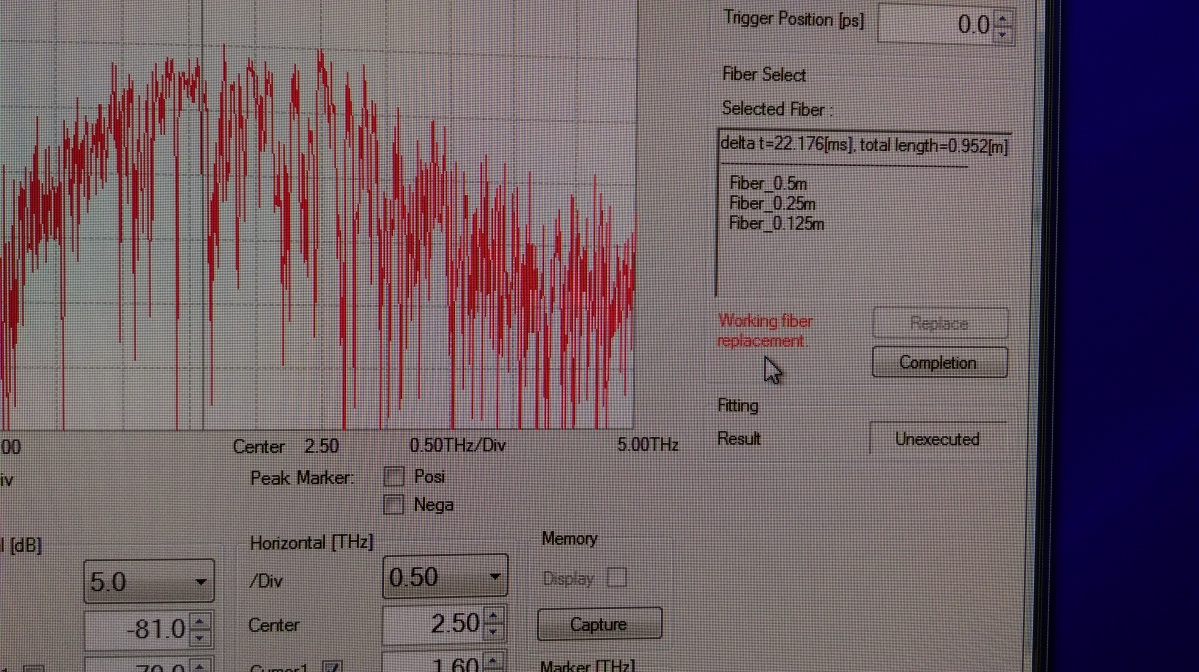This screenshot has width=1199, height=672.
Task: Increase the -81.0 vertical value
Action: tap(200, 621)
